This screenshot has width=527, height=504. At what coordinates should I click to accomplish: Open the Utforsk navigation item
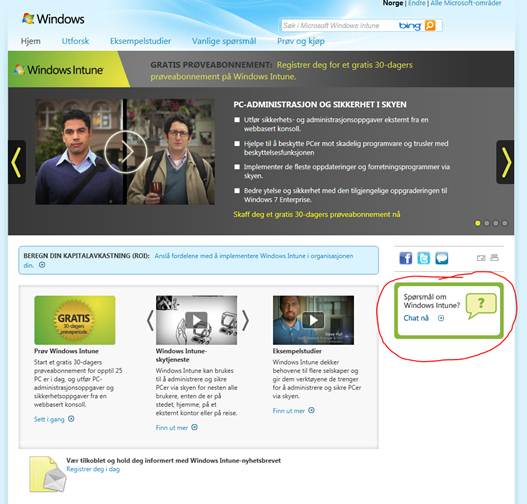(75, 41)
